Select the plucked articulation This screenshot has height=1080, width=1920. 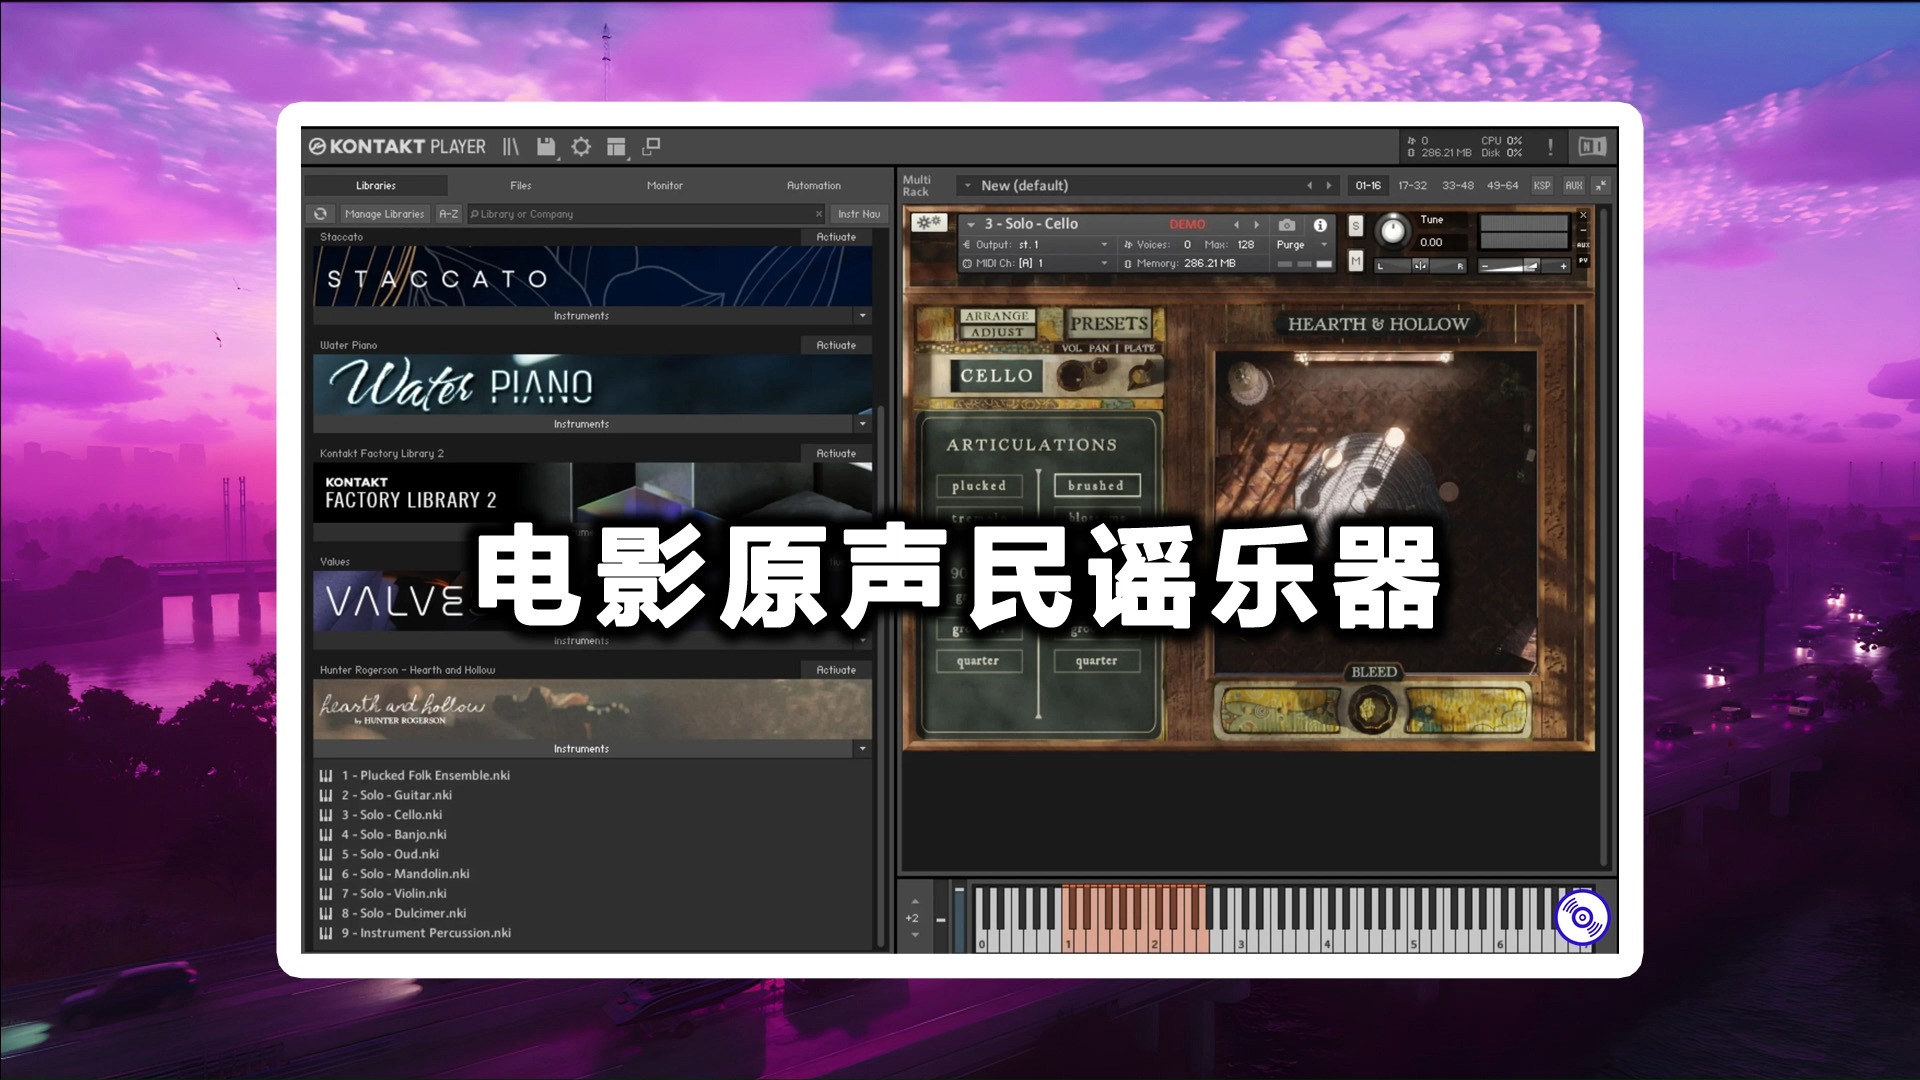click(979, 486)
